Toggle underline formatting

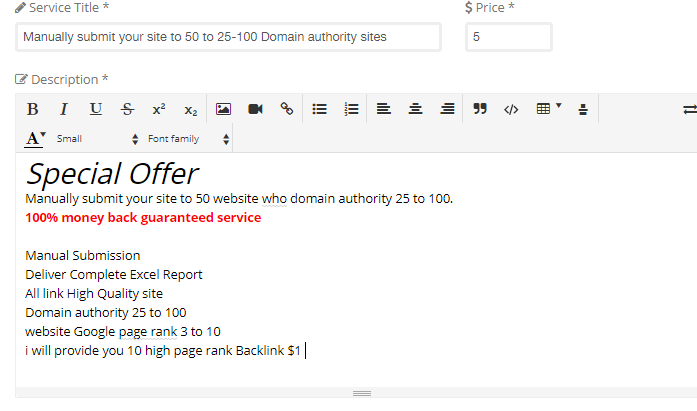(96, 109)
